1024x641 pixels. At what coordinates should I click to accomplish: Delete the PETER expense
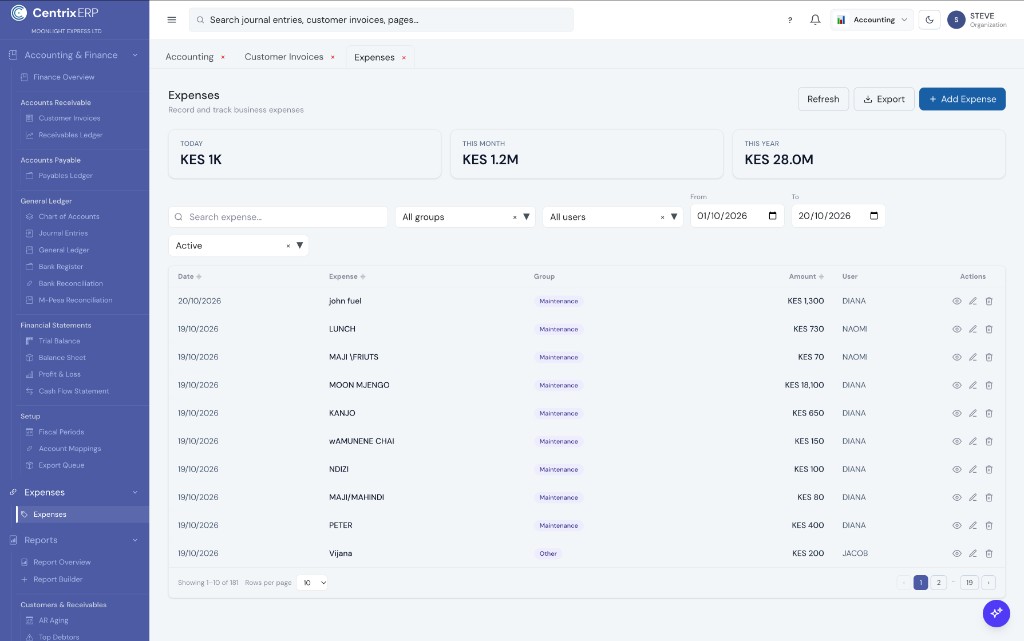tap(989, 525)
